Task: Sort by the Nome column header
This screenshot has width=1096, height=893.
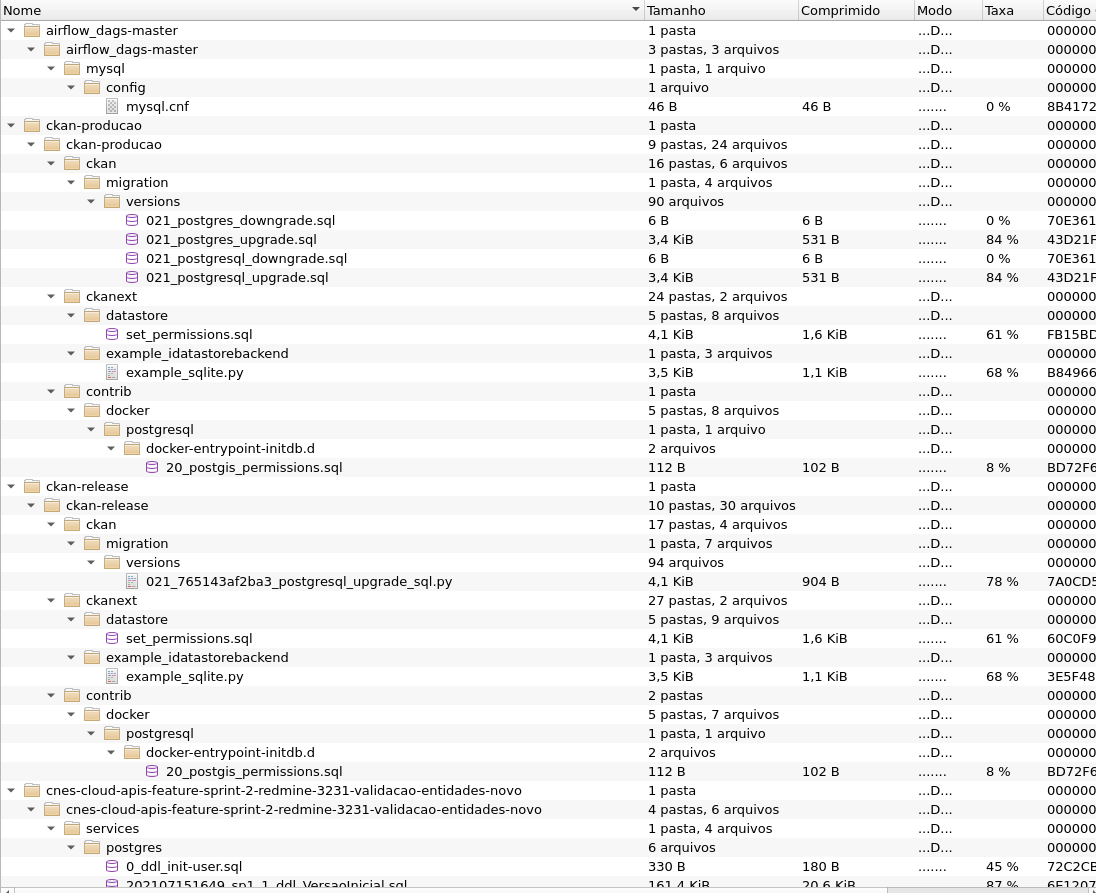Action: [x=322, y=10]
